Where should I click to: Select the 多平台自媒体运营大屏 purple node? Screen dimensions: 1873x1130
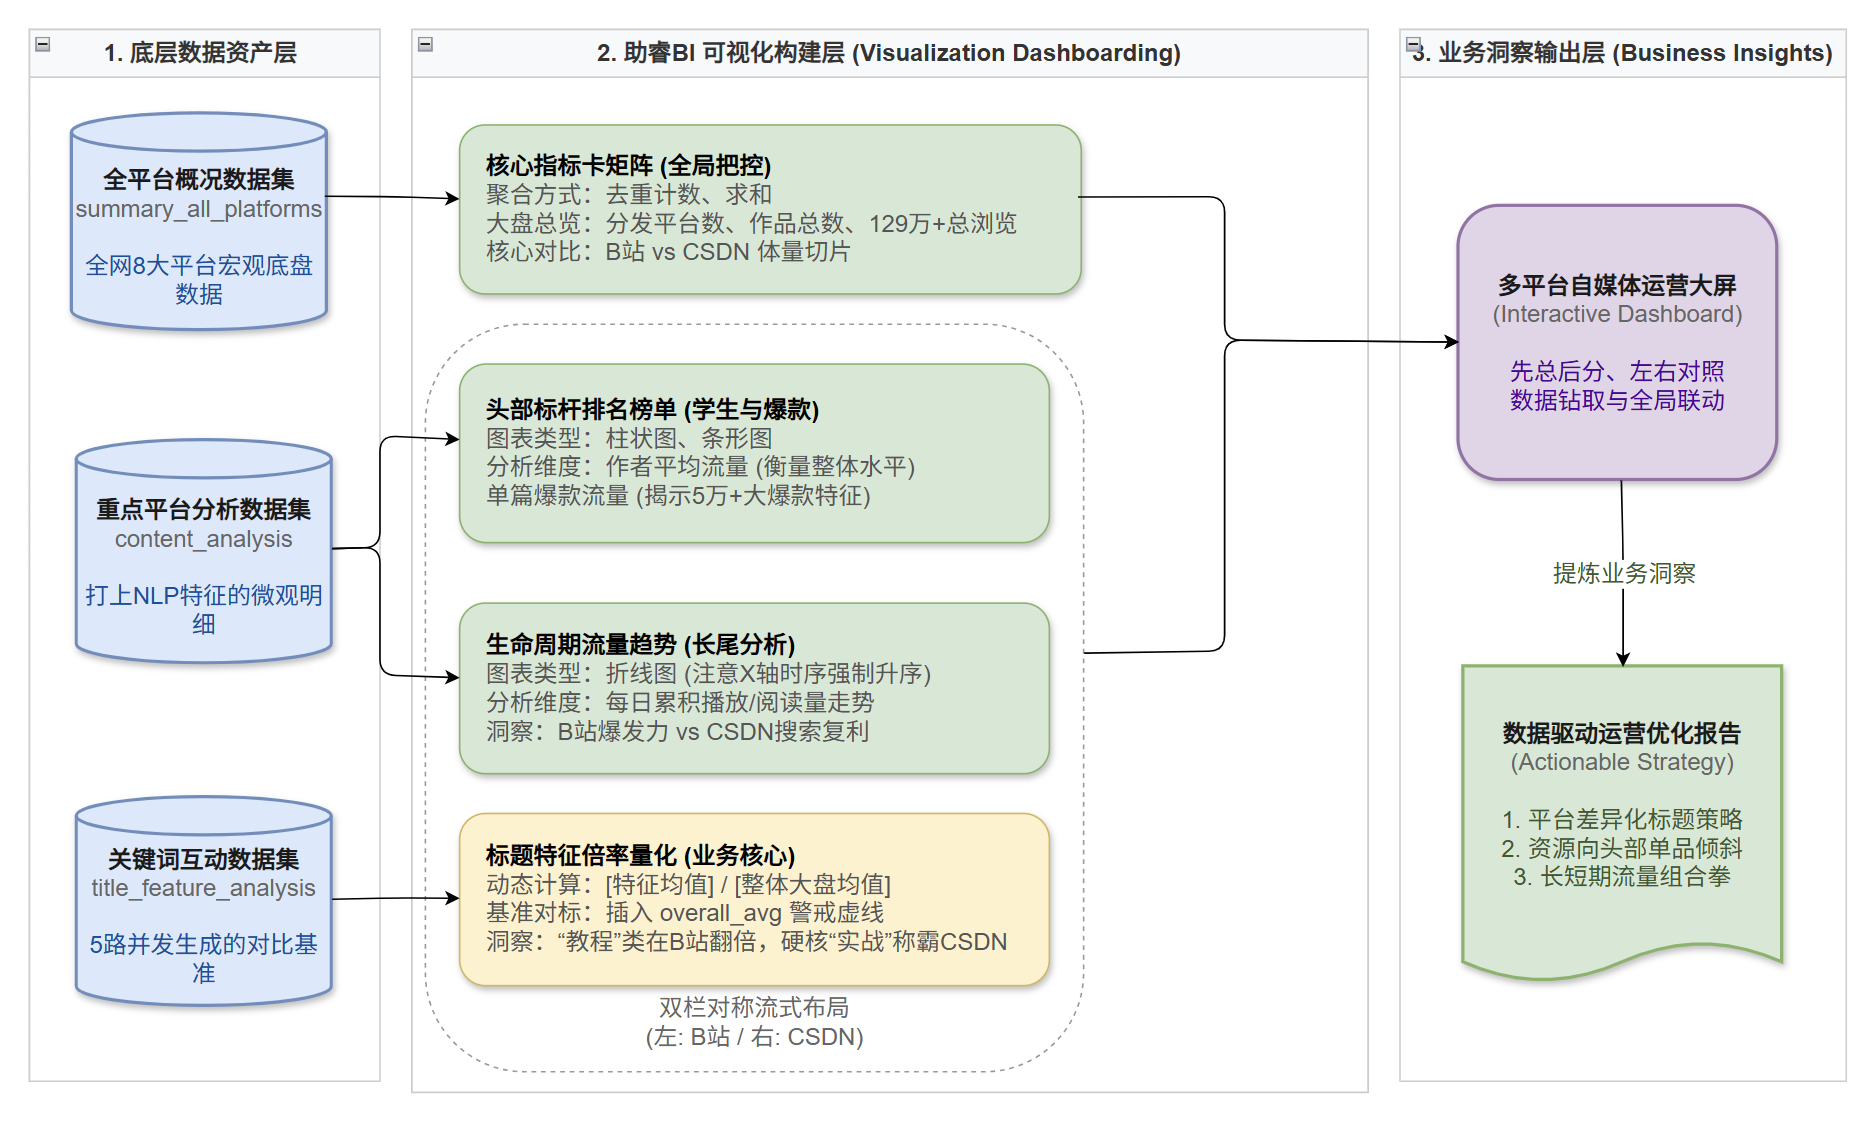(x=1617, y=342)
